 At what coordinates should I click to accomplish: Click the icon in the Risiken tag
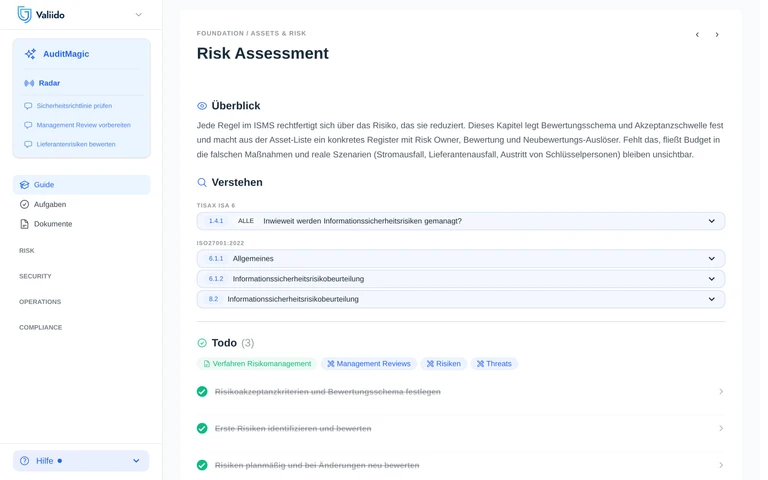coord(430,364)
